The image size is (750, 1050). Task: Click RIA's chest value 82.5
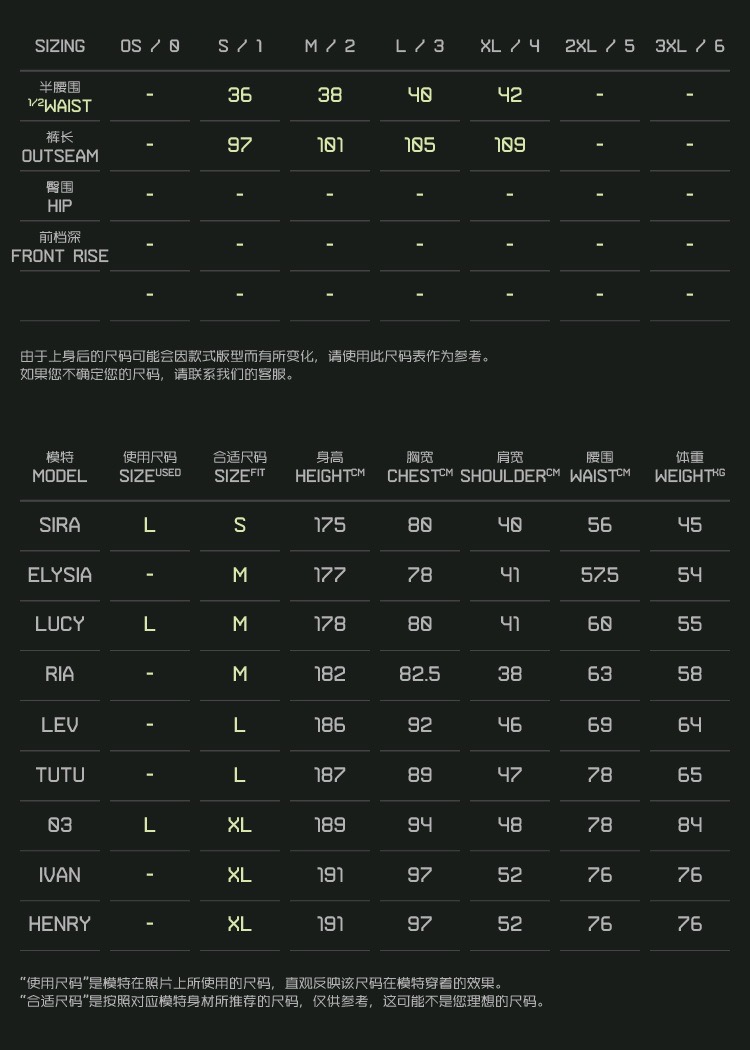pos(420,675)
